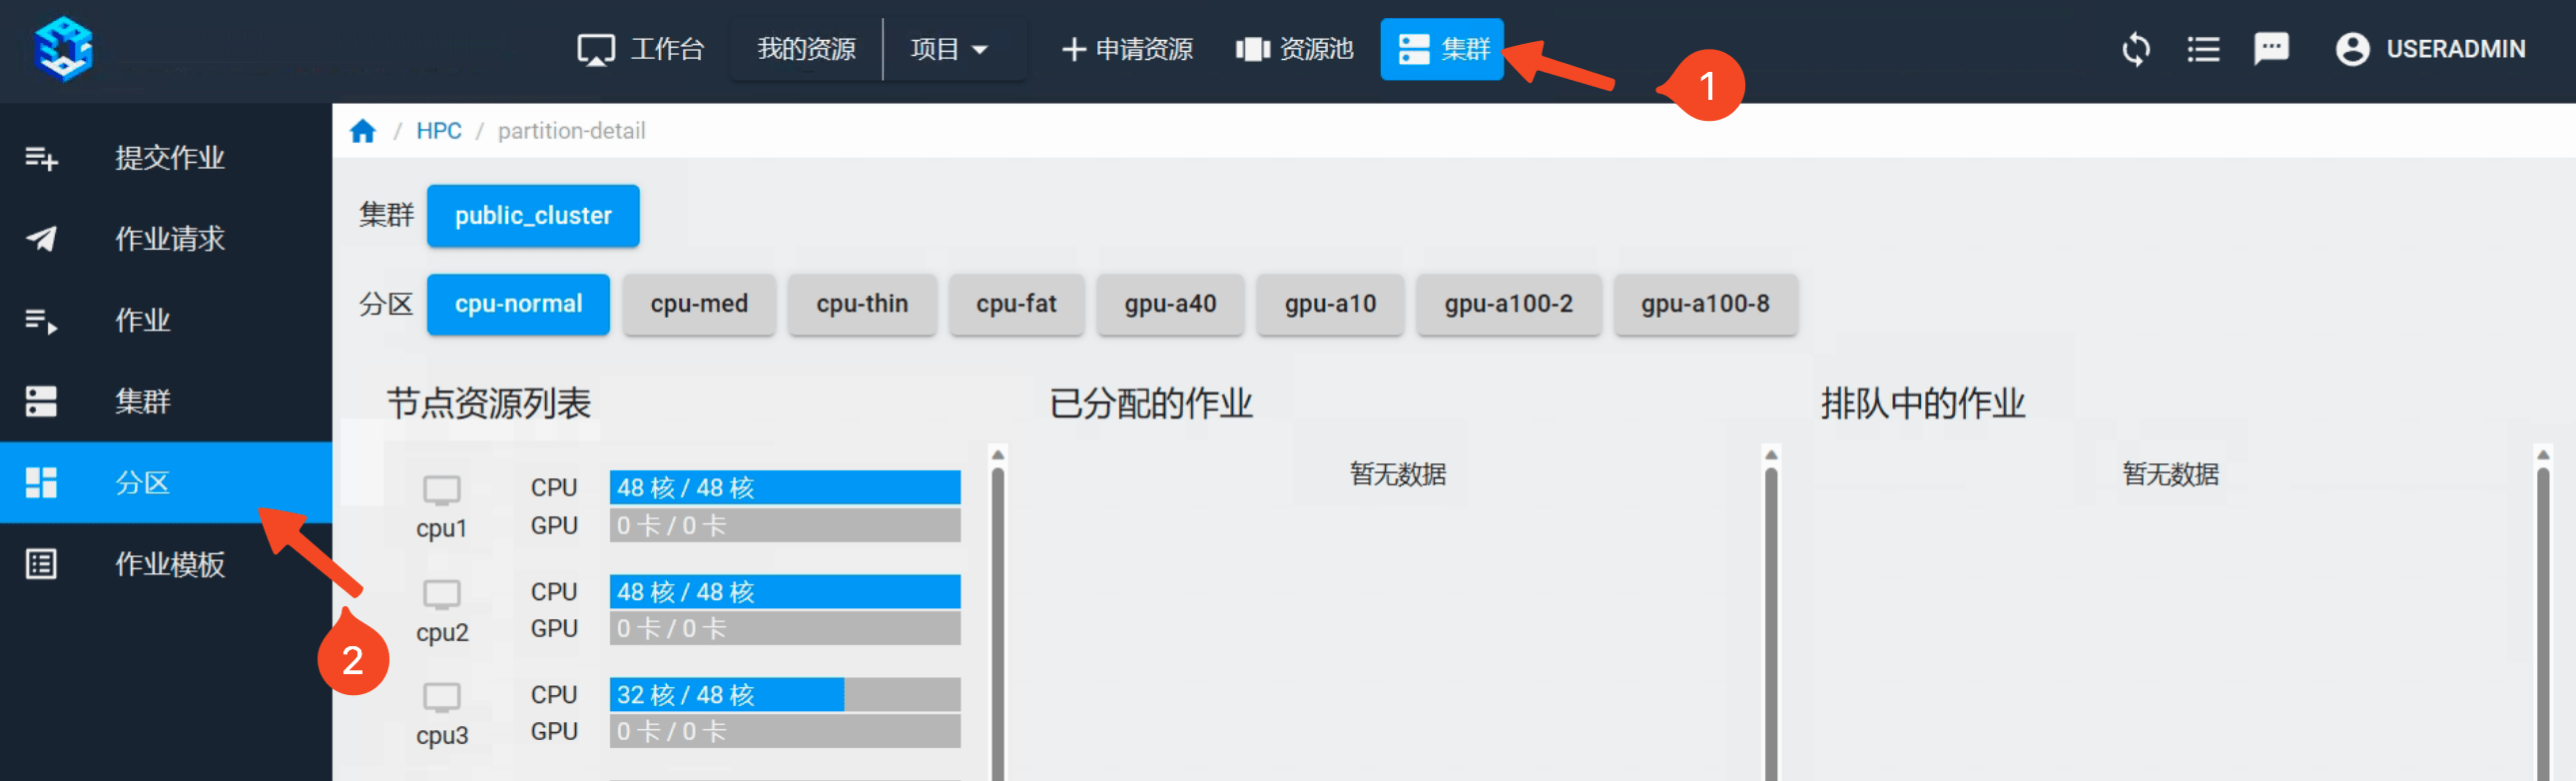This screenshot has height=781, width=2576.
Task: Click the 节点资源列表 heading
Action: (488, 404)
